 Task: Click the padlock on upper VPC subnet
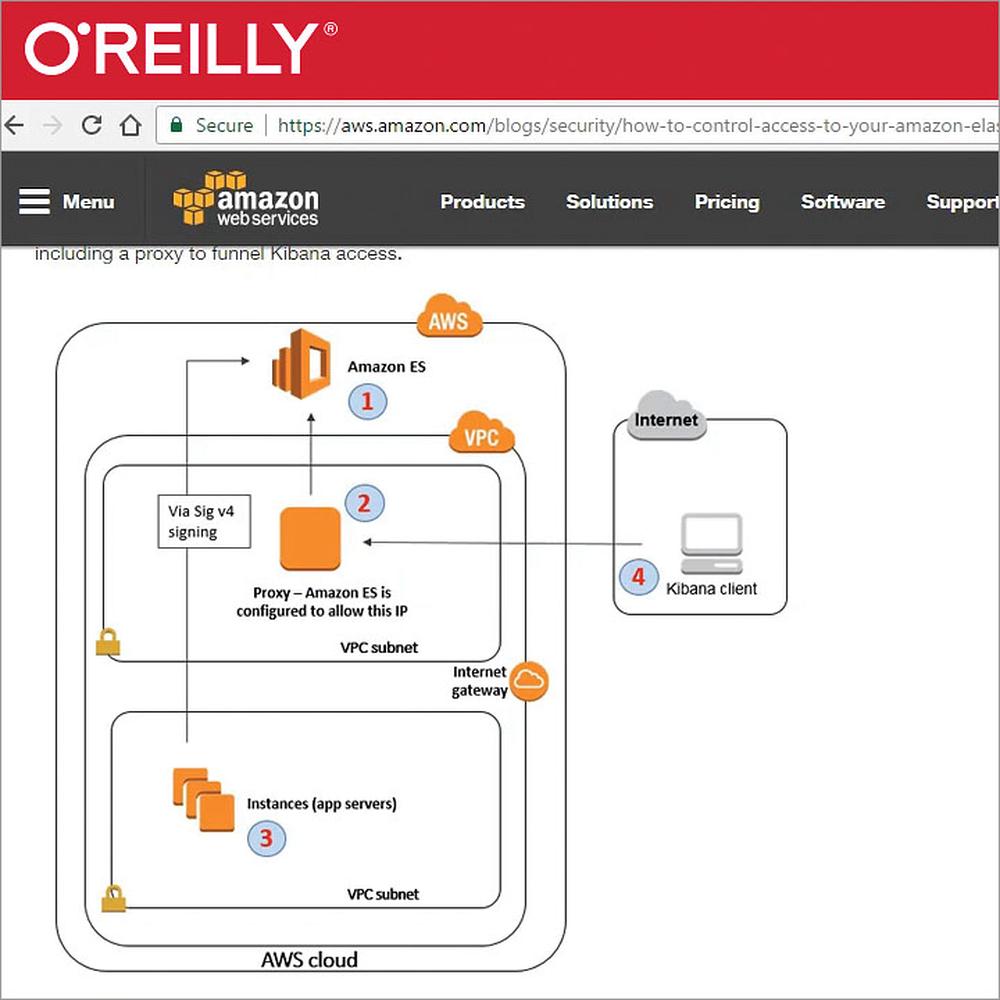tap(108, 642)
